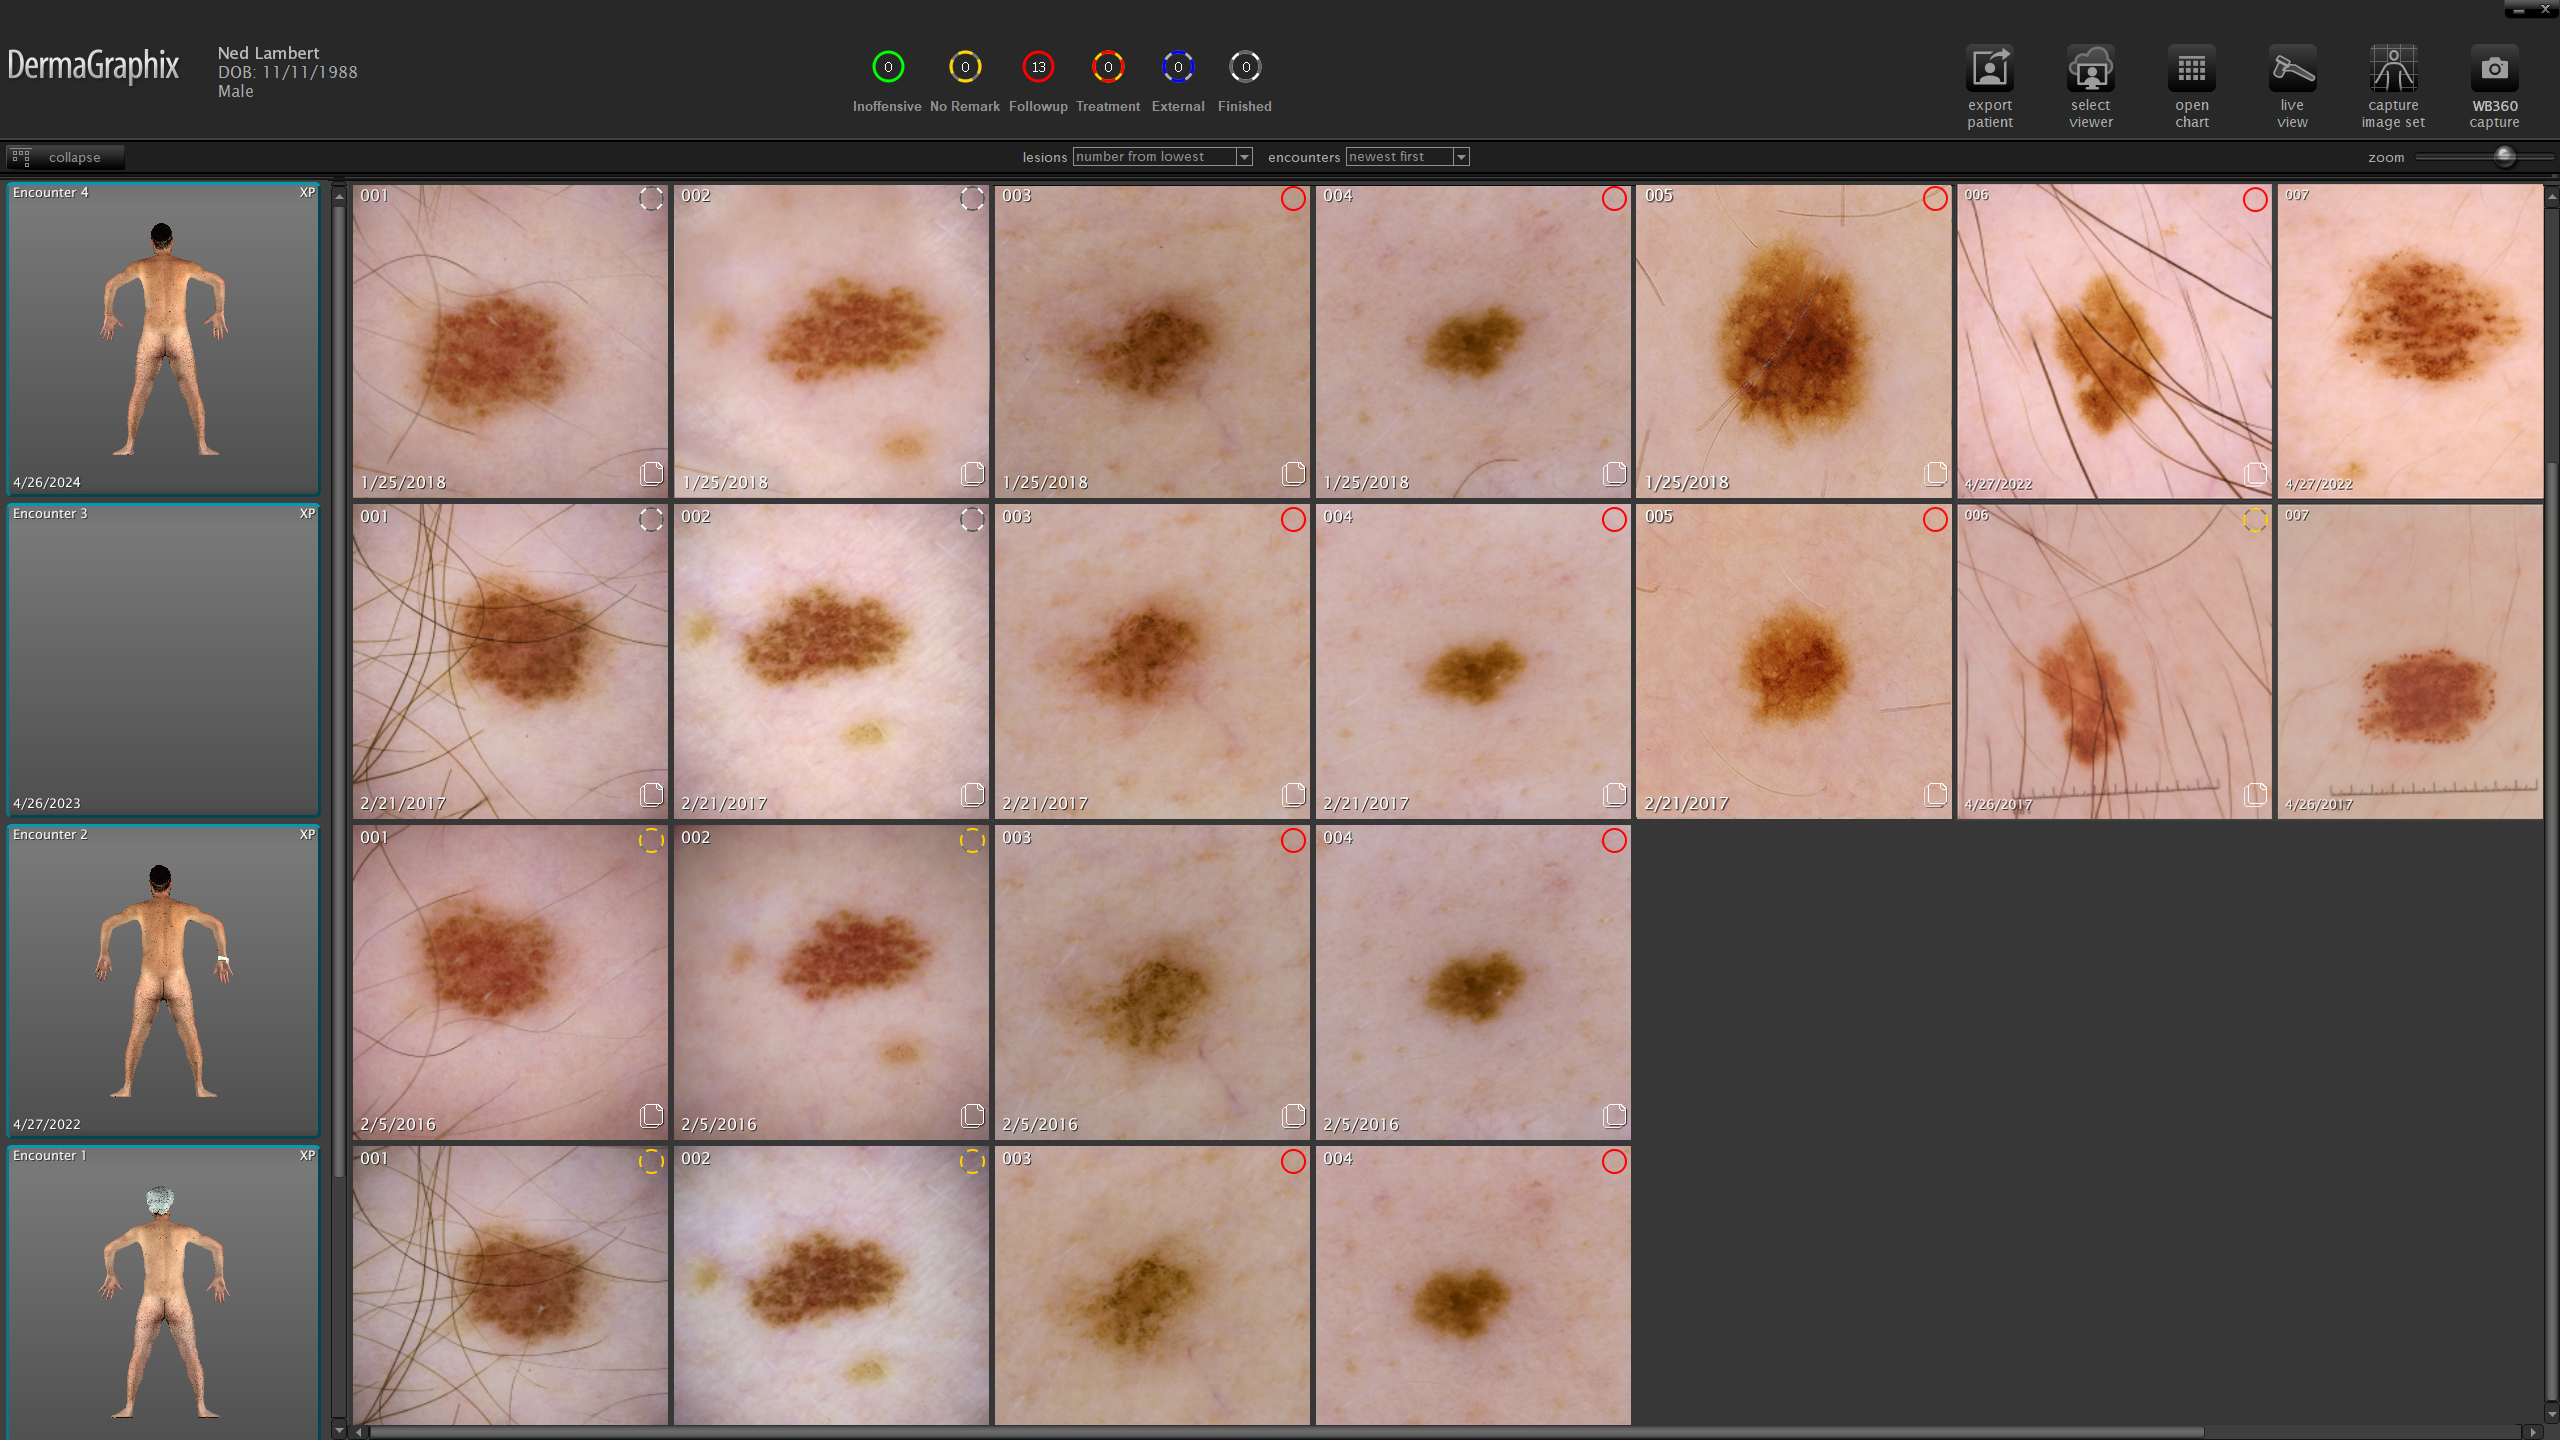Click the External blue status circle
The height and width of the screenshot is (1440, 2560).
coord(1178,67)
